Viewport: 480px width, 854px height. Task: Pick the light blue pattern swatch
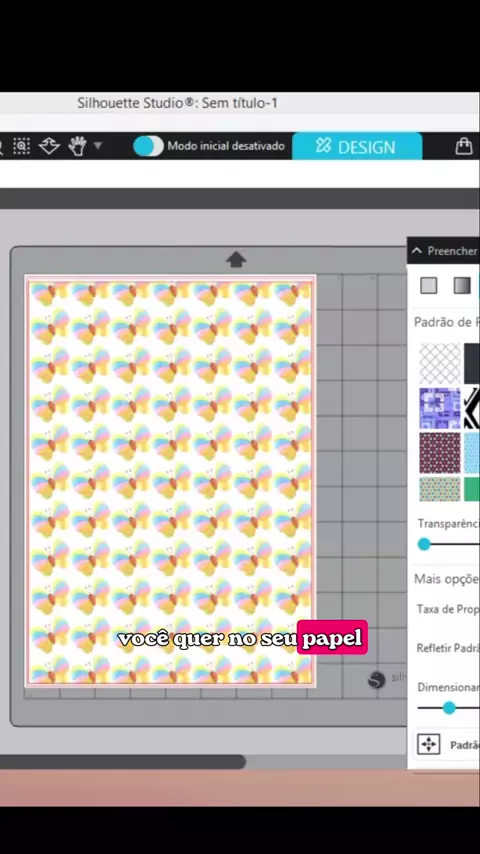pyautogui.click(x=472, y=453)
